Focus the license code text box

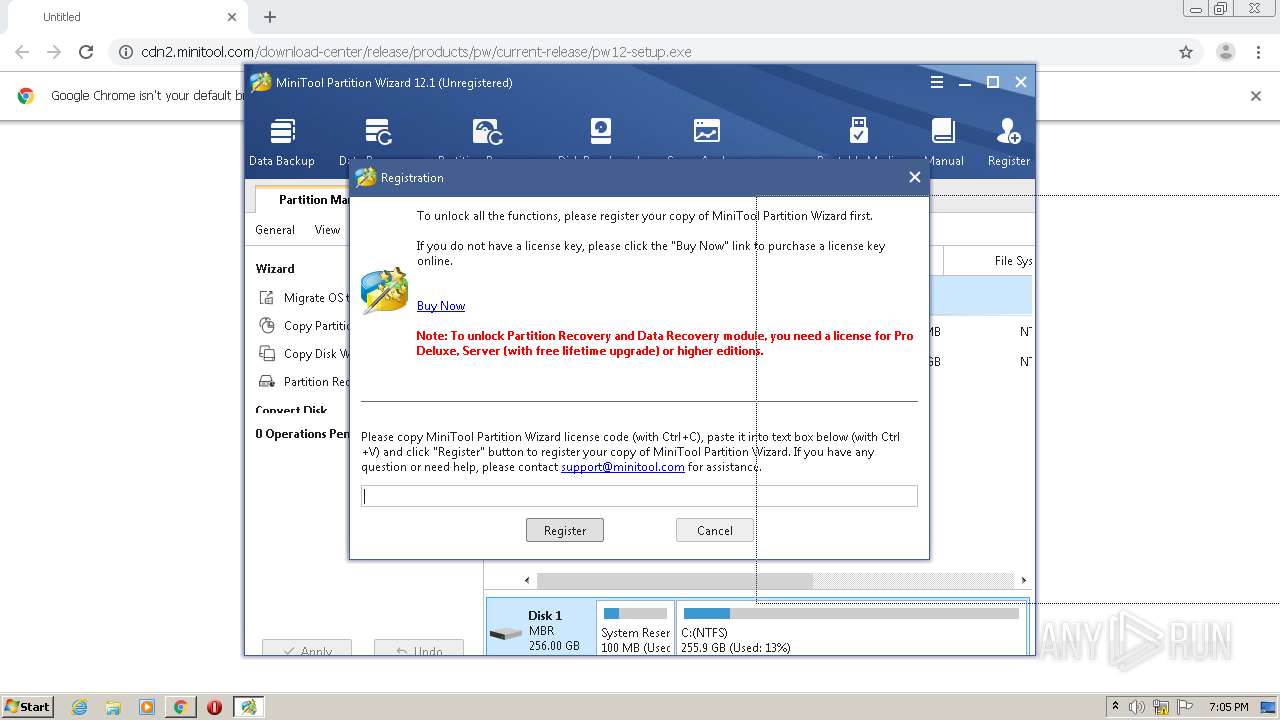(639, 496)
